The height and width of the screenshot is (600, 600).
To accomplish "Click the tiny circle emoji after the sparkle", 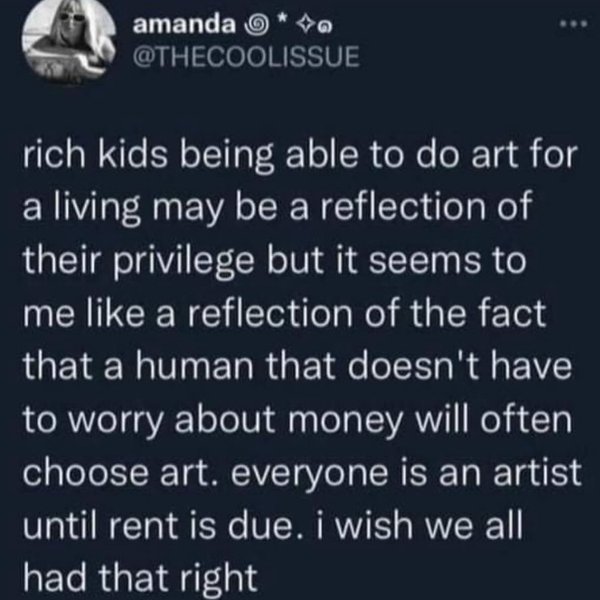I will pyautogui.click(x=324, y=27).
